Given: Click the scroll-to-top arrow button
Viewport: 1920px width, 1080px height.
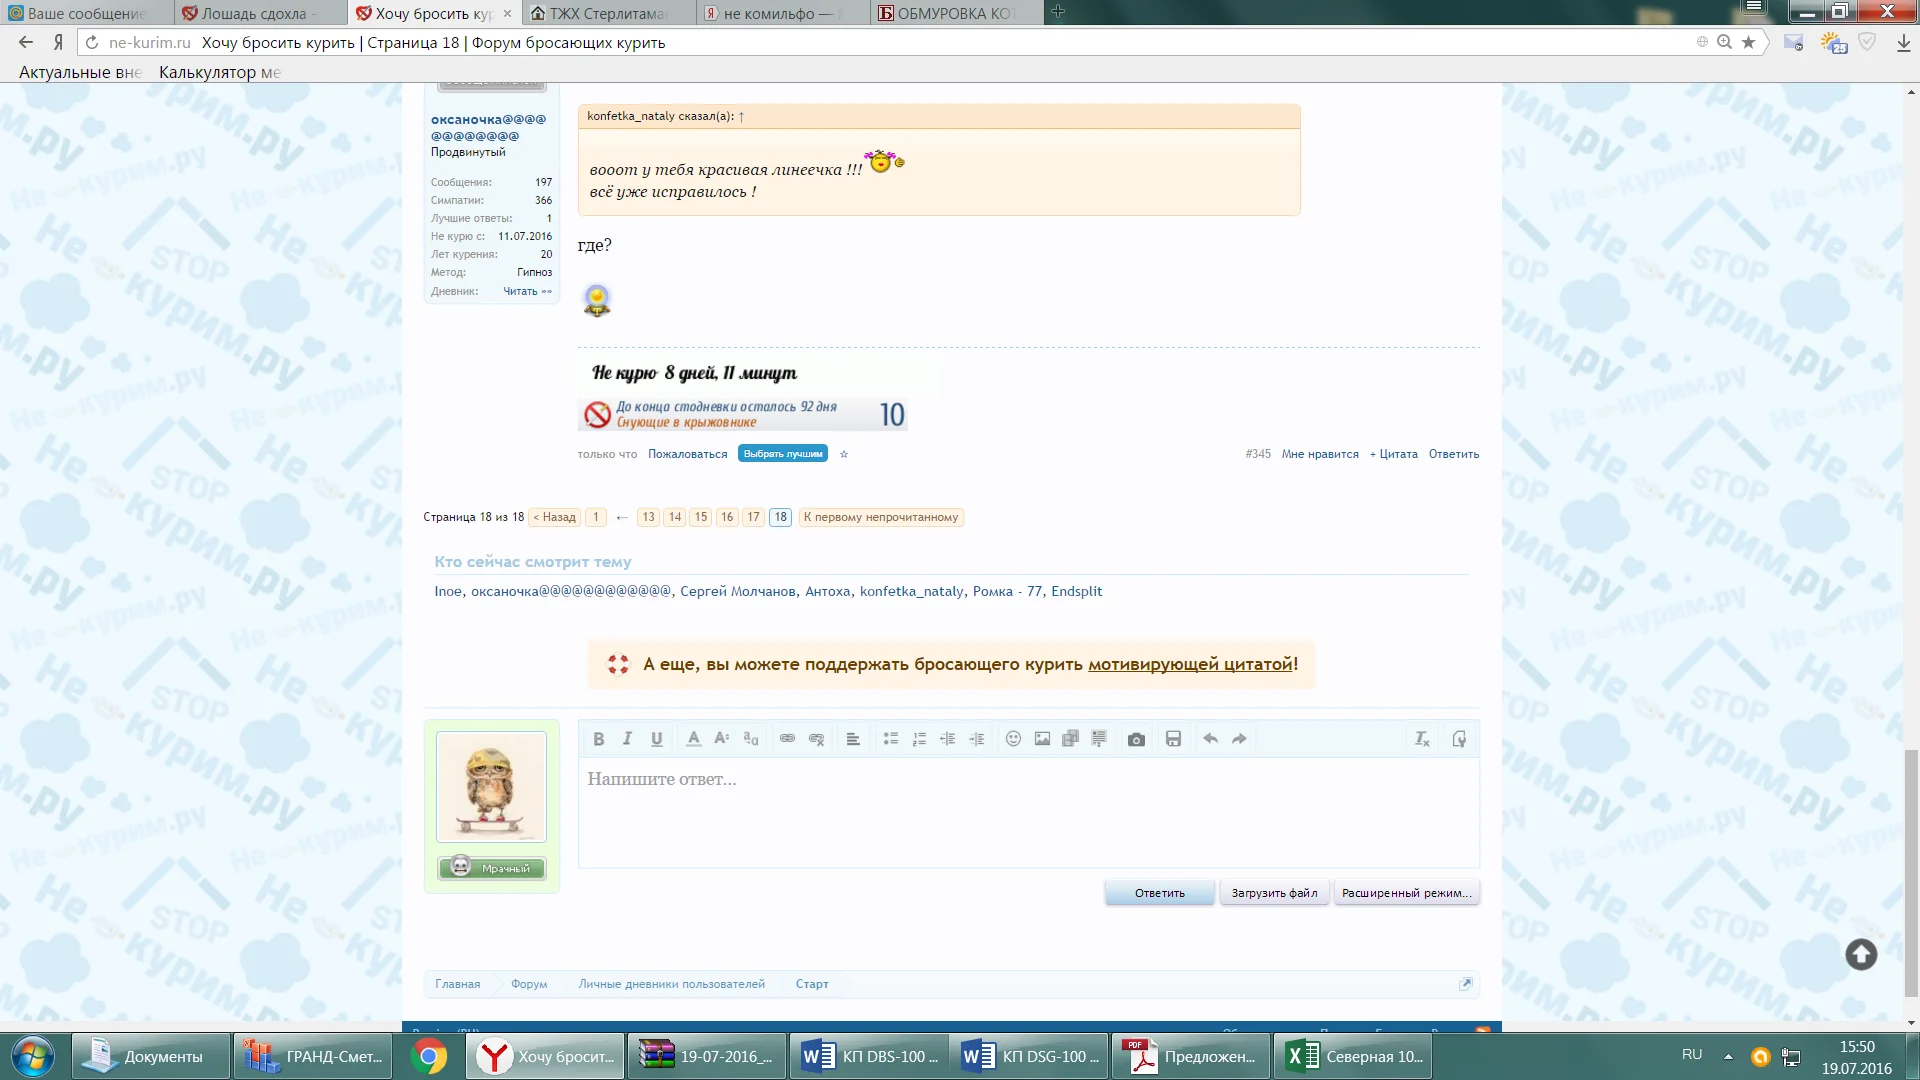Looking at the screenshot, I should click(1860, 954).
